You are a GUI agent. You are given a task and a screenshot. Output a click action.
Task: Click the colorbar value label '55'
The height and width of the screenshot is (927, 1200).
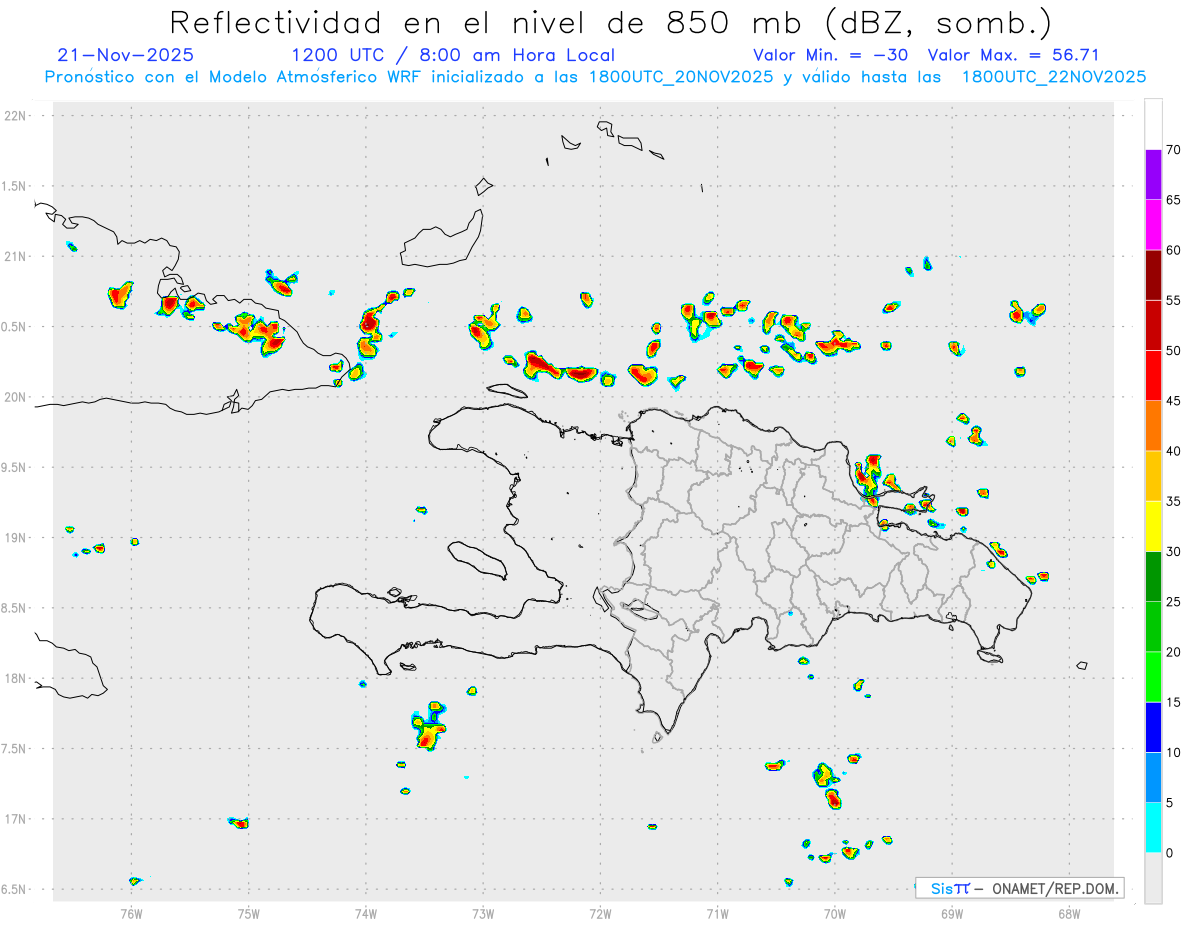click(x=1174, y=300)
